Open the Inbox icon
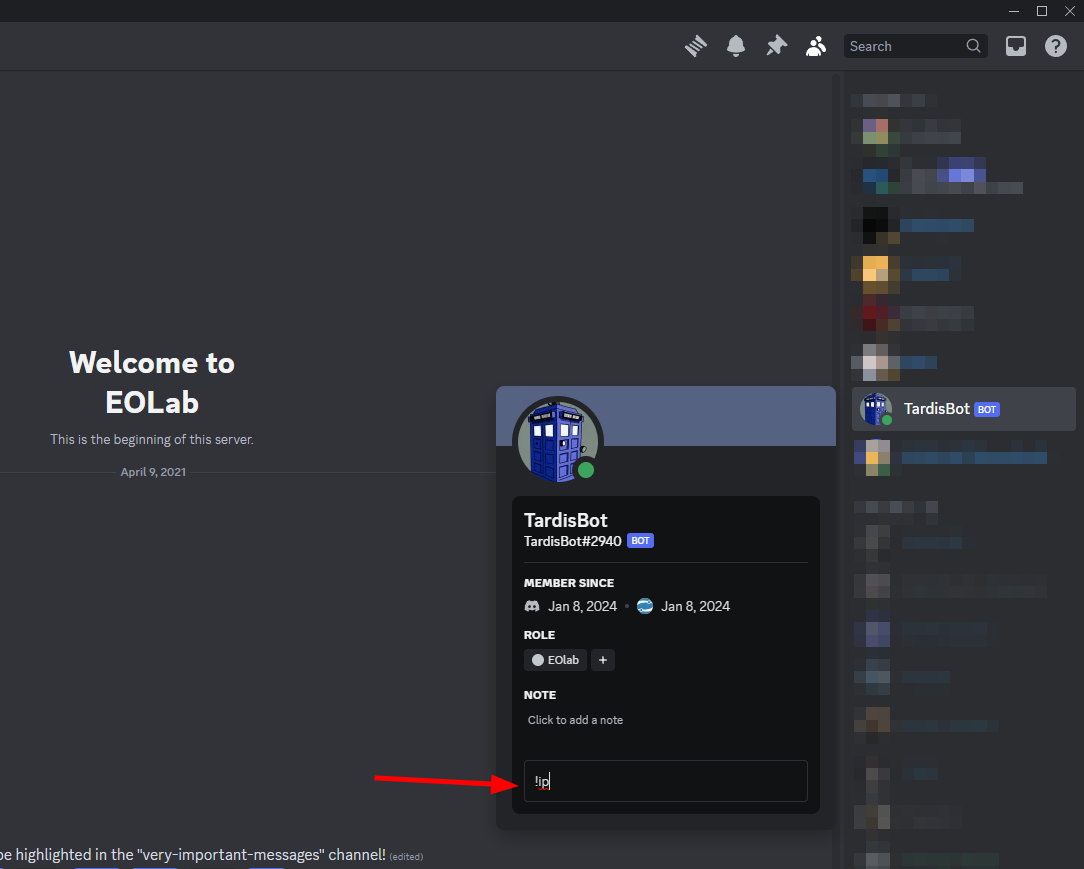The width and height of the screenshot is (1084, 869). 1016,46
